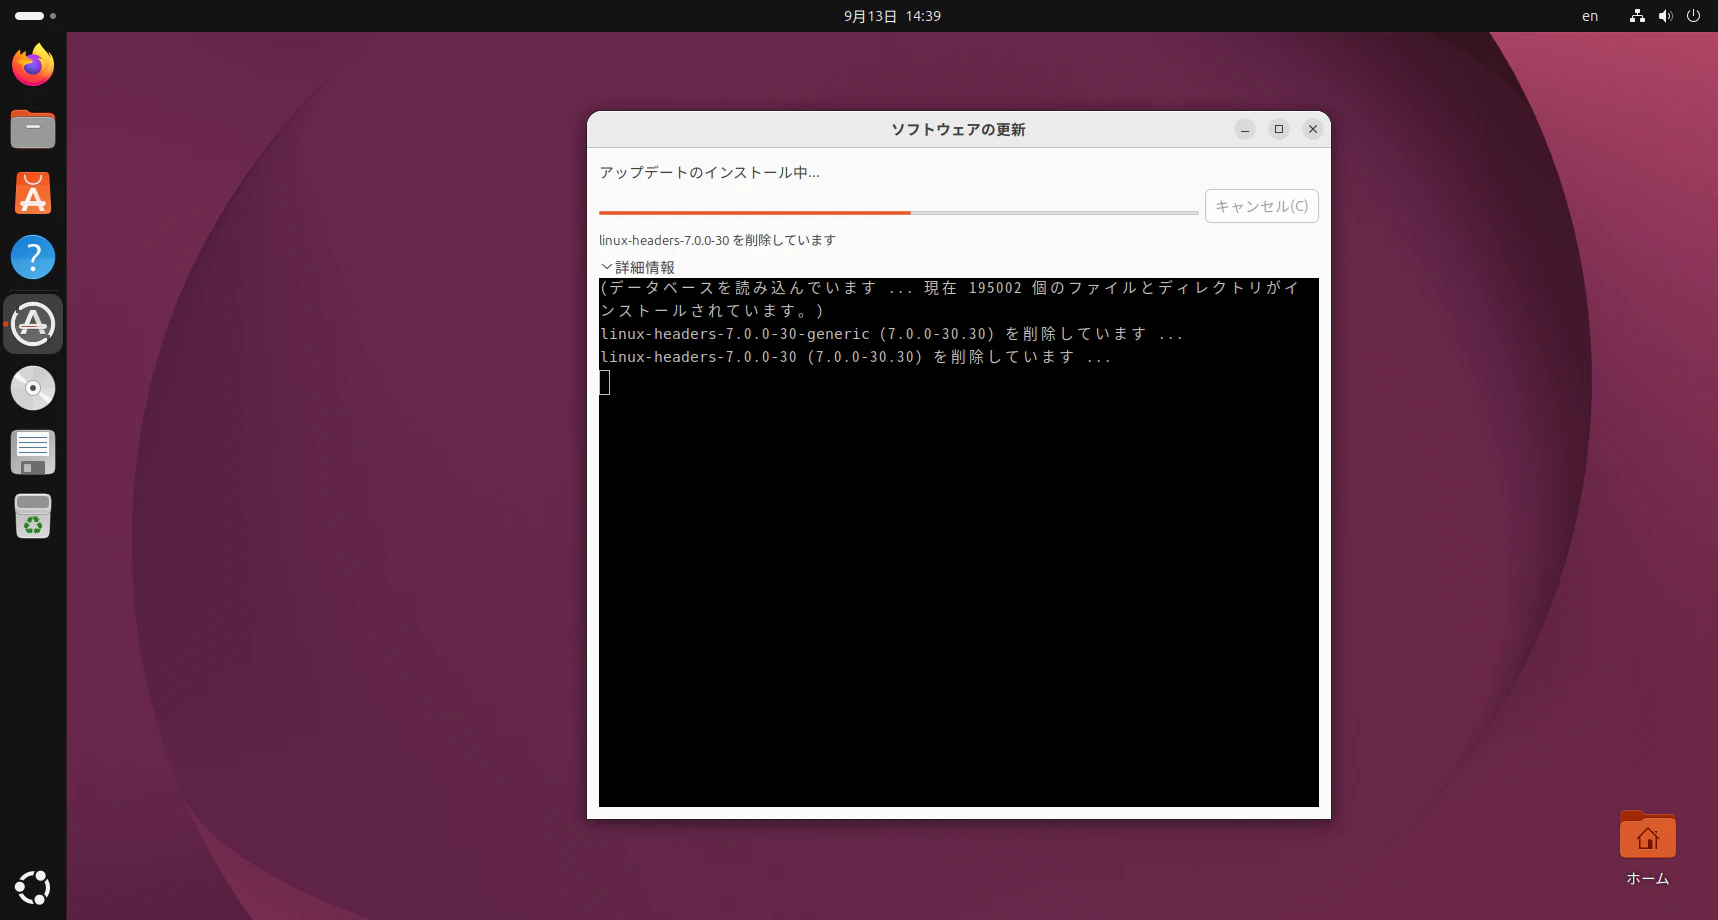Click the アップデートのインストール中... heading
1718x920 pixels.
click(x=709, y=172)
